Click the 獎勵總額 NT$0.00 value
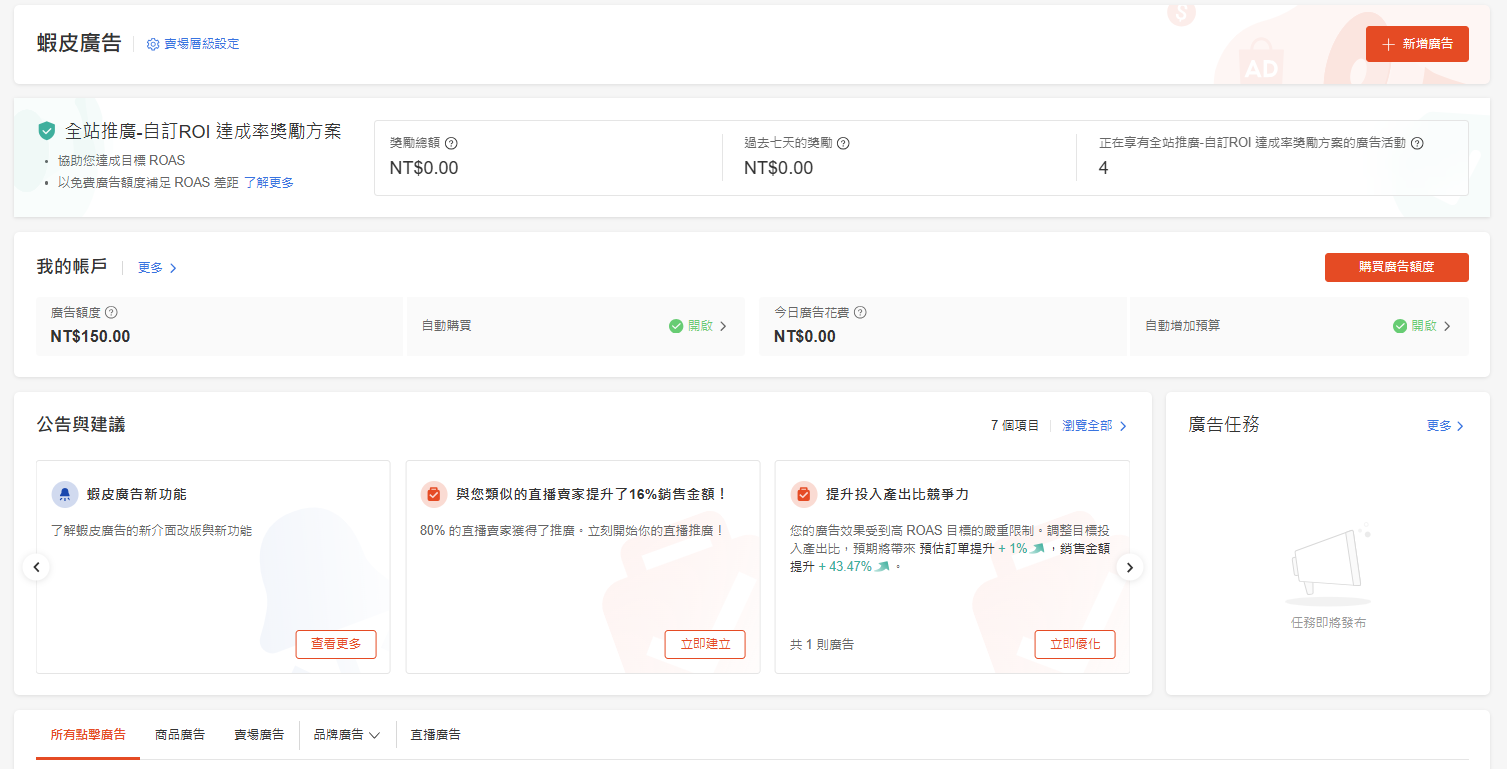 point(424,168)
